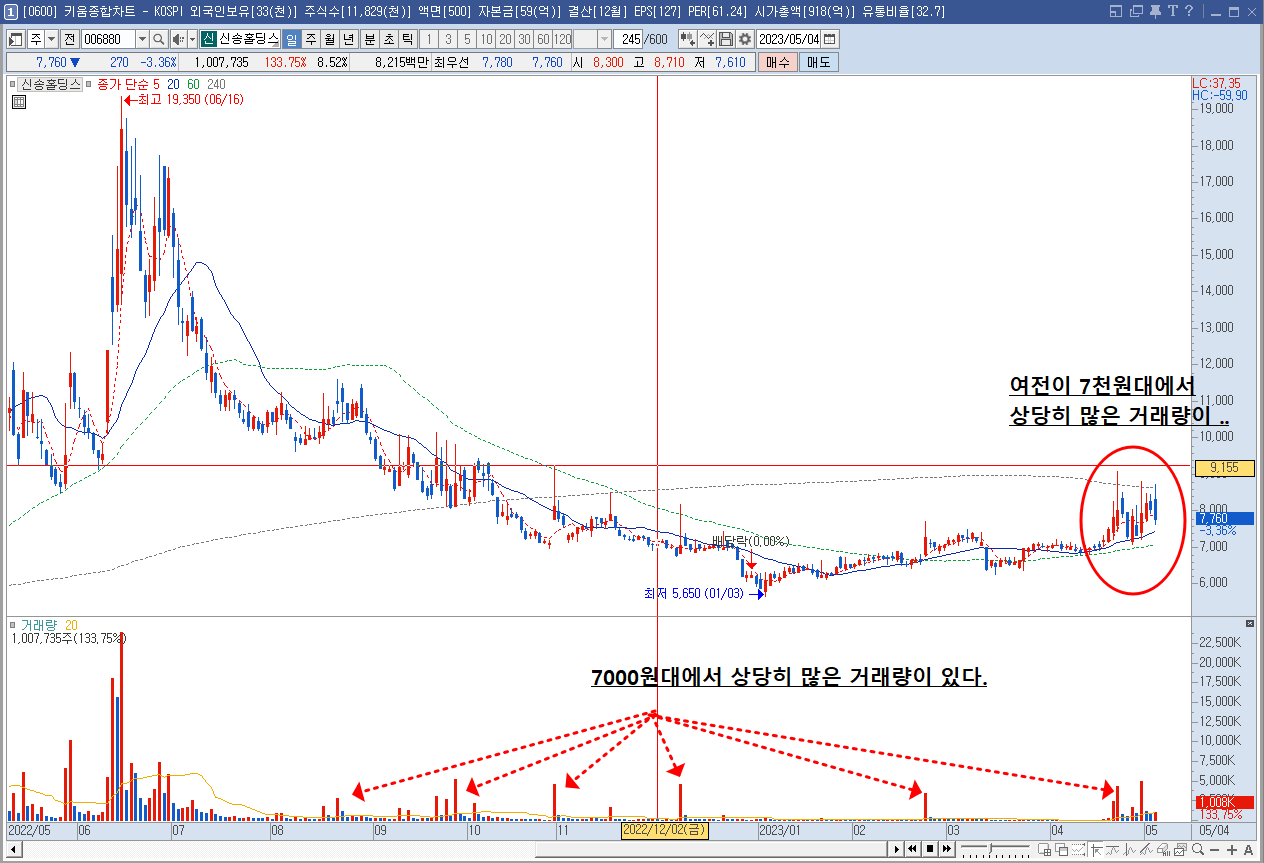Save the chart with the diskette icon
Screen dimensions: 1264x863
click(x=725, y=39)
